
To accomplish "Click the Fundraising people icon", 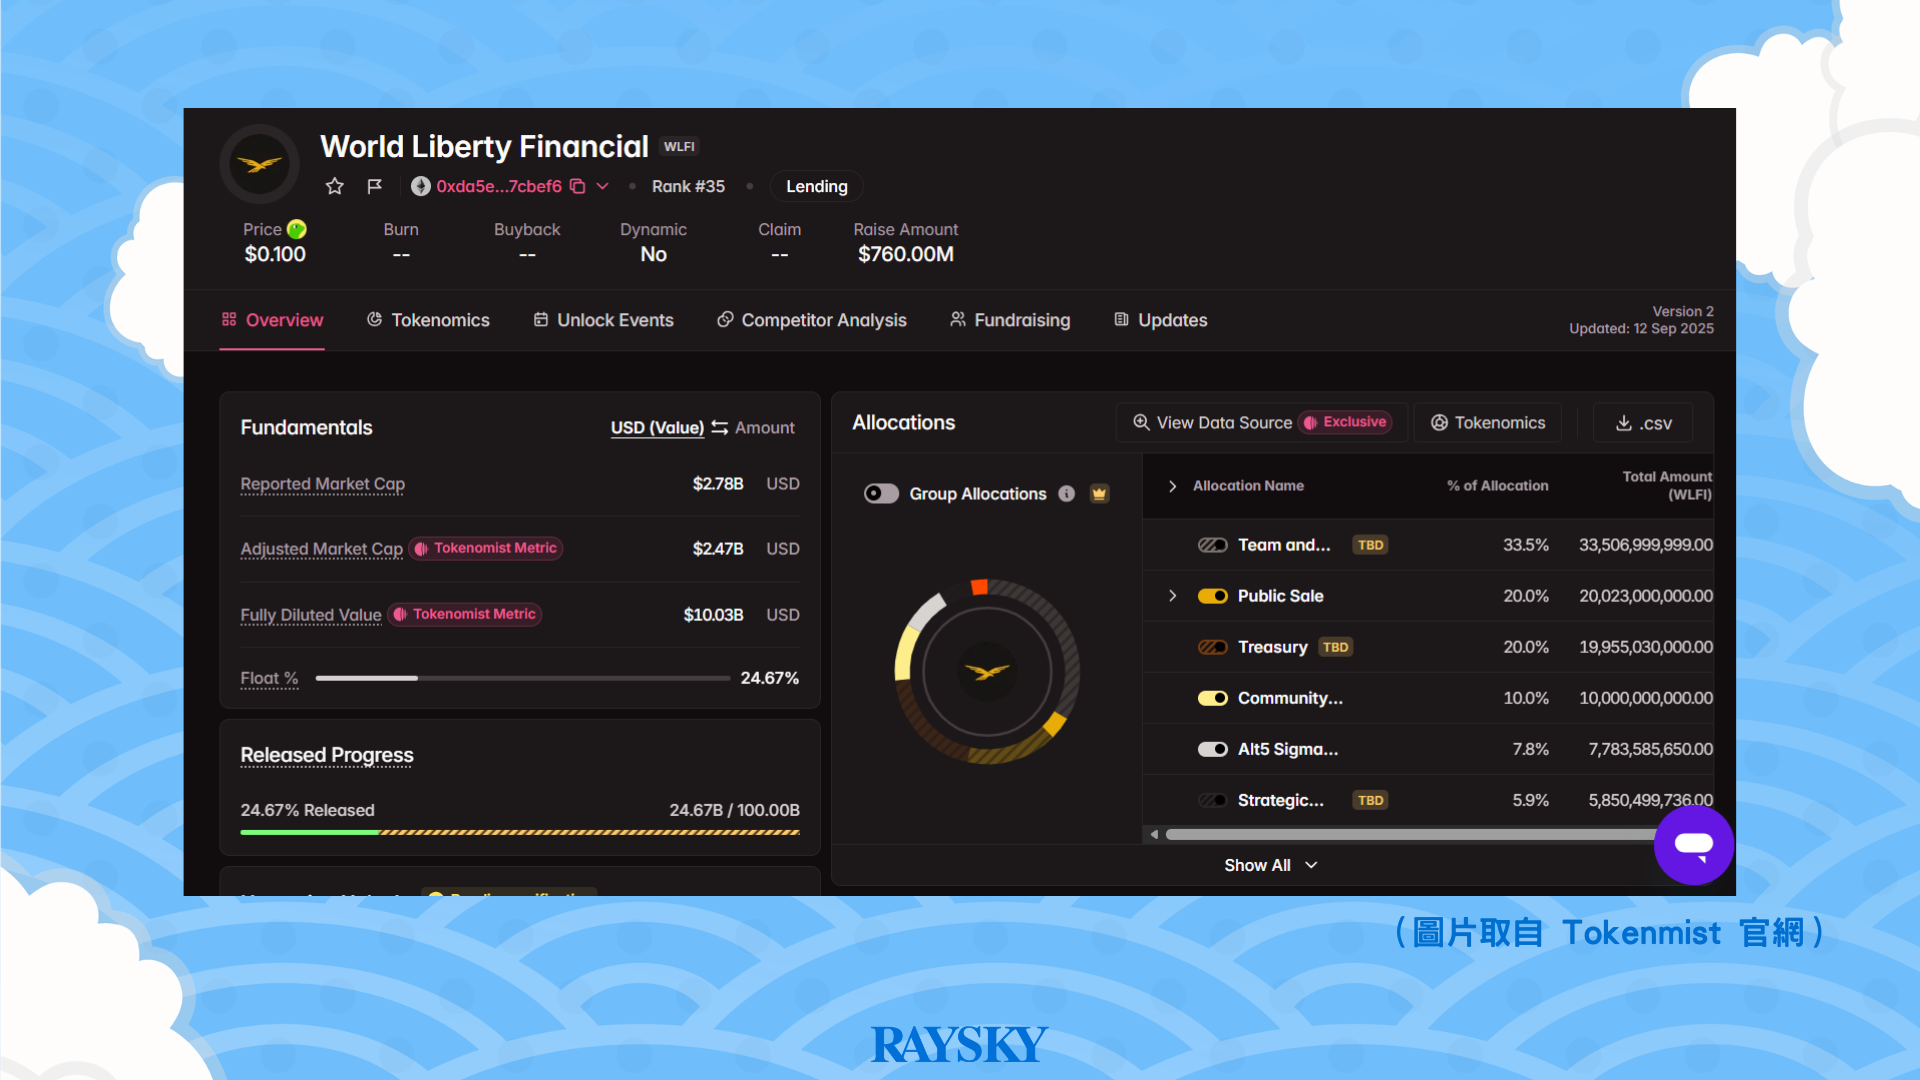I will pyautogui.click(x=957, y=319).
